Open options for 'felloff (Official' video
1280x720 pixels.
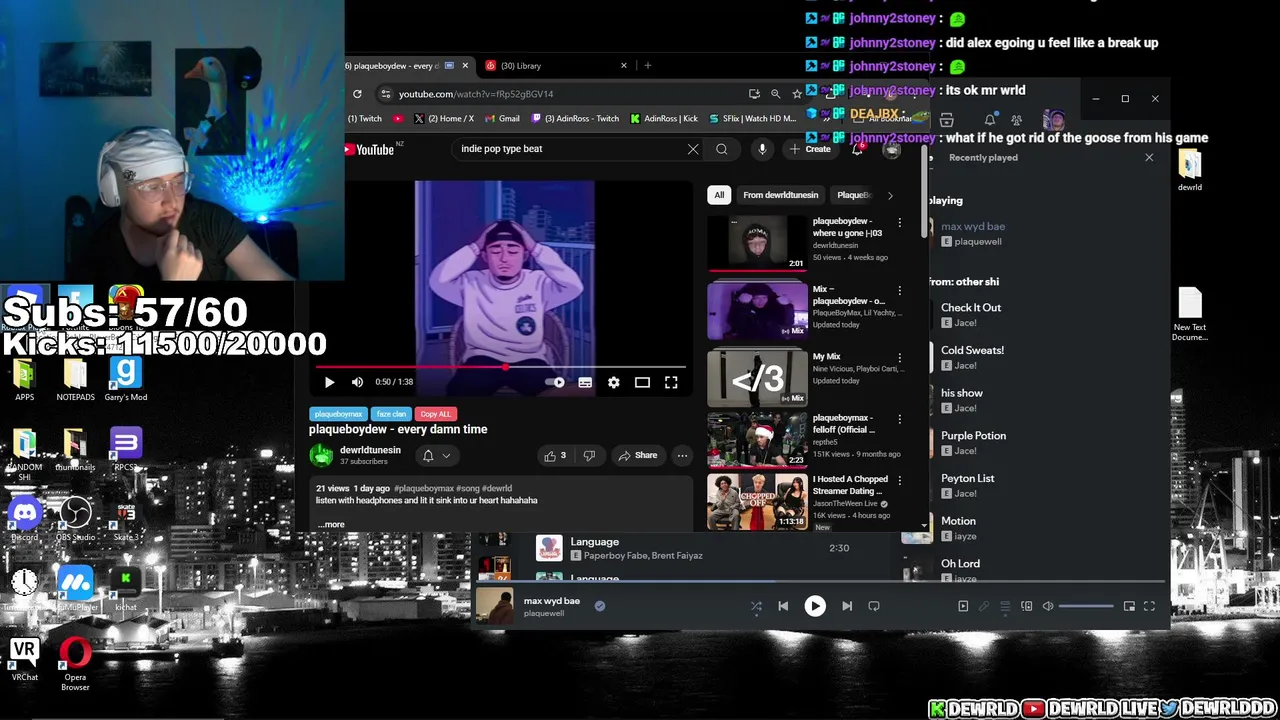point(899,420)
